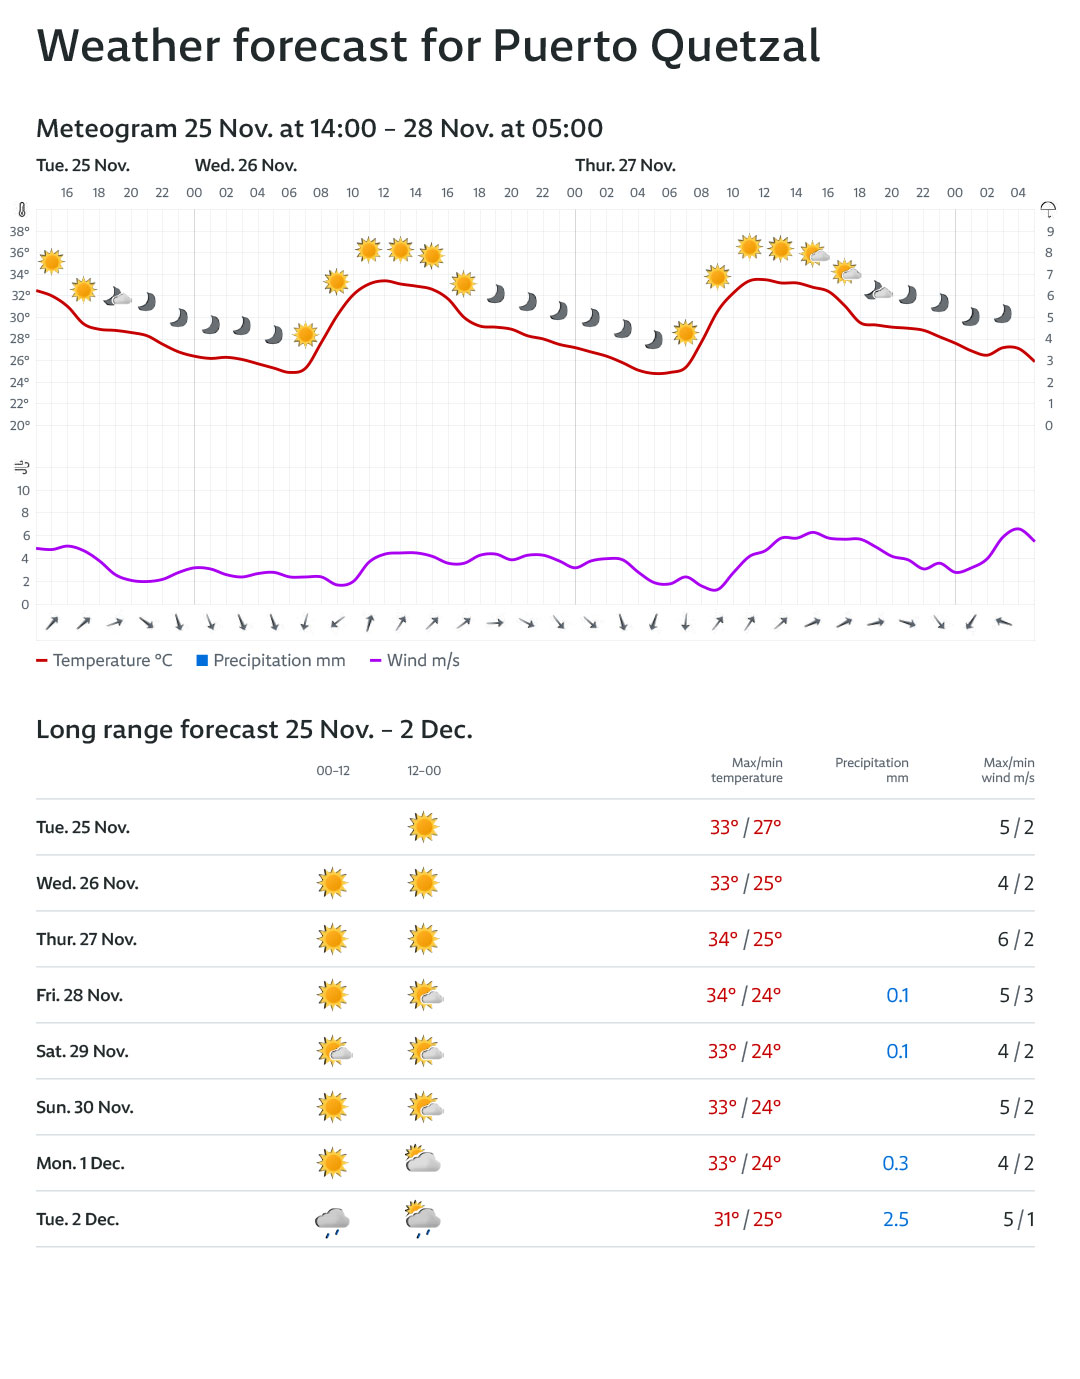The height and width of the screenshot is (1379, 1080).
Task: Click Wed. 26 Nov. 00–12 sun icon in table
Action: 332,883
